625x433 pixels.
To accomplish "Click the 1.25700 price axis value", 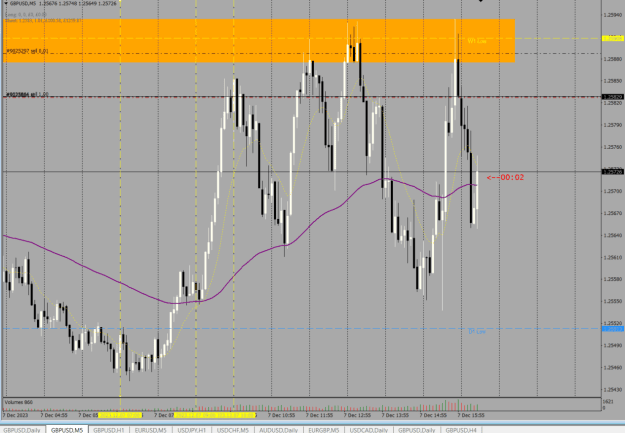I will click(612, 191).
